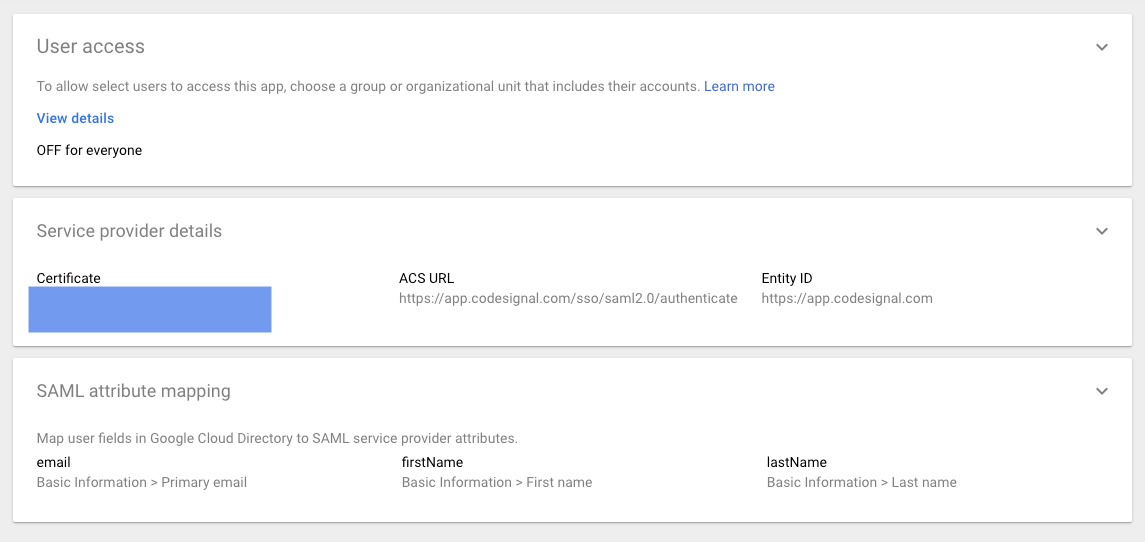1145x542 pixels.
Task: Select the Entity ID URL value
Action: click(847, 298)
